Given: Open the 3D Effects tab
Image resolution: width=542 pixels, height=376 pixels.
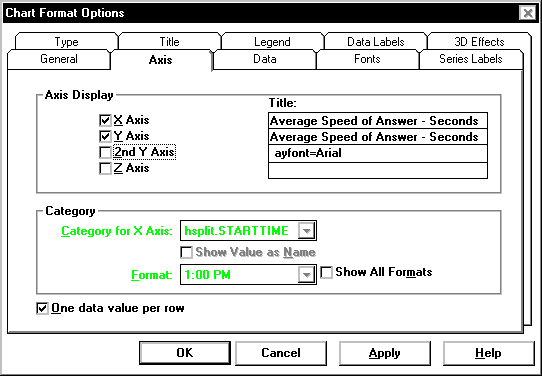Looking at the screenshot, I should click(479, 41).
